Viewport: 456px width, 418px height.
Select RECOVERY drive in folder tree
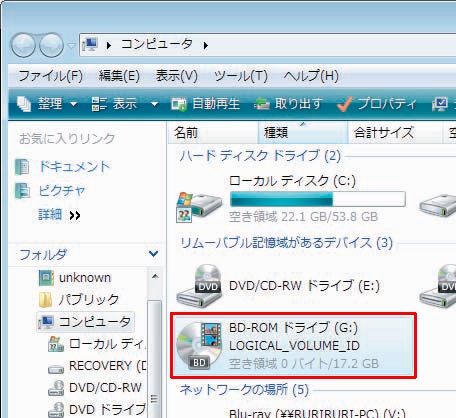click(97, 366)
